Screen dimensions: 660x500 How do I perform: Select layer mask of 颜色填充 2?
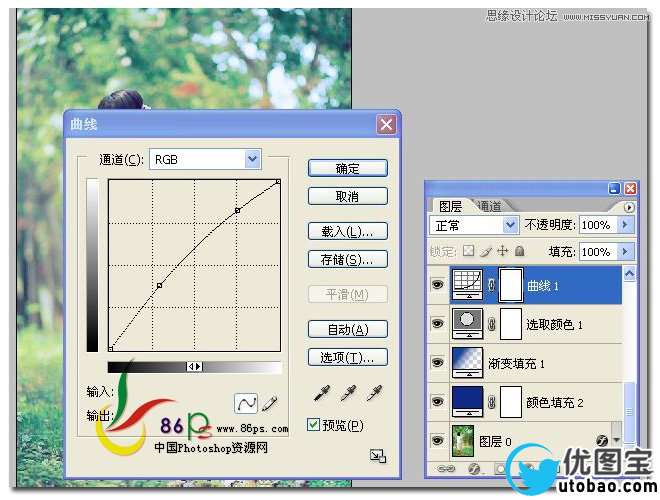click(x=511, y=402)
